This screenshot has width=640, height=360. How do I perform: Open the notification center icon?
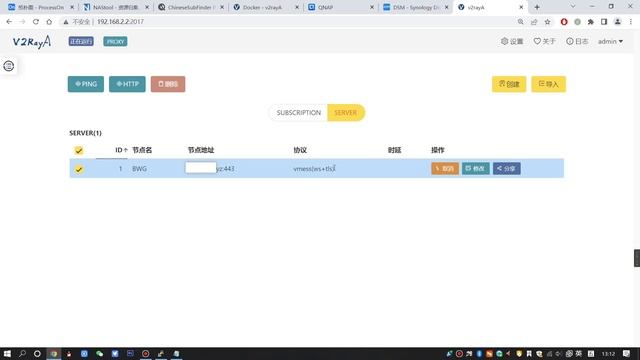click(627, 353)
